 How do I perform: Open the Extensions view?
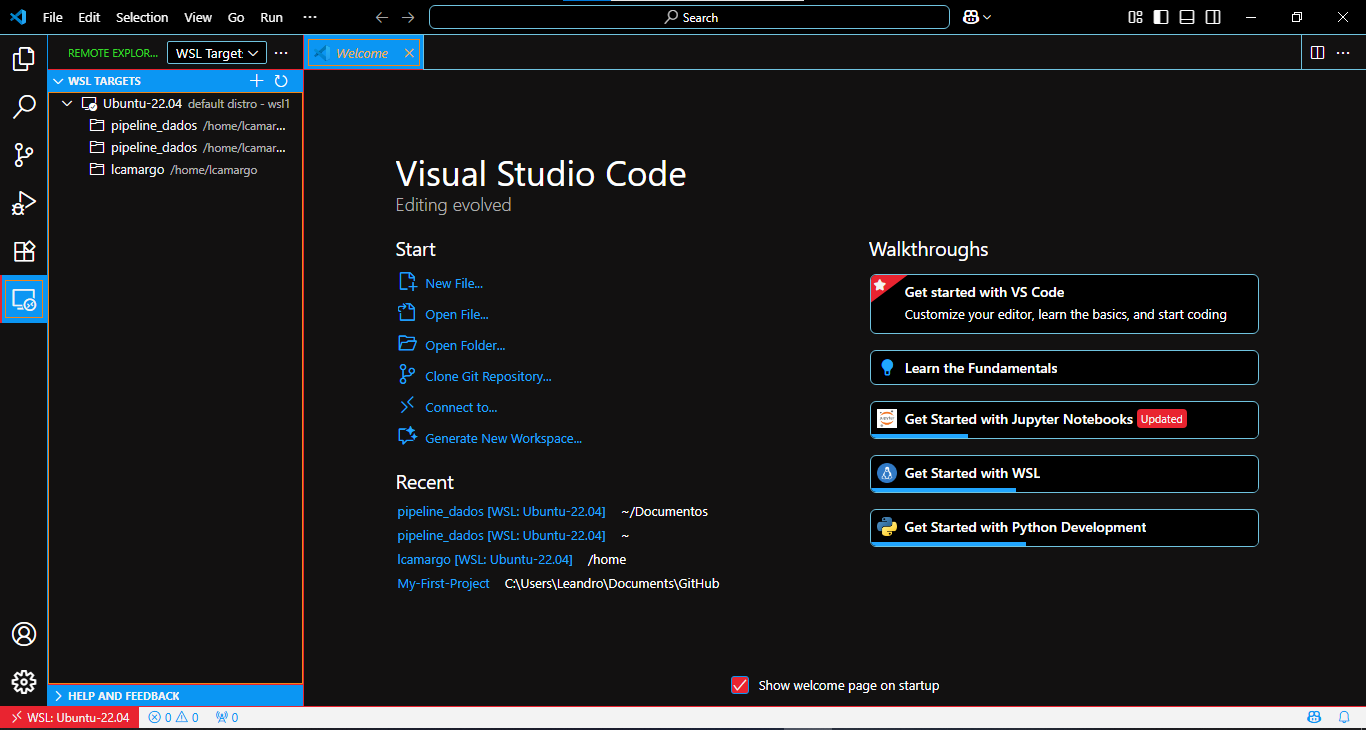(24, 251)
